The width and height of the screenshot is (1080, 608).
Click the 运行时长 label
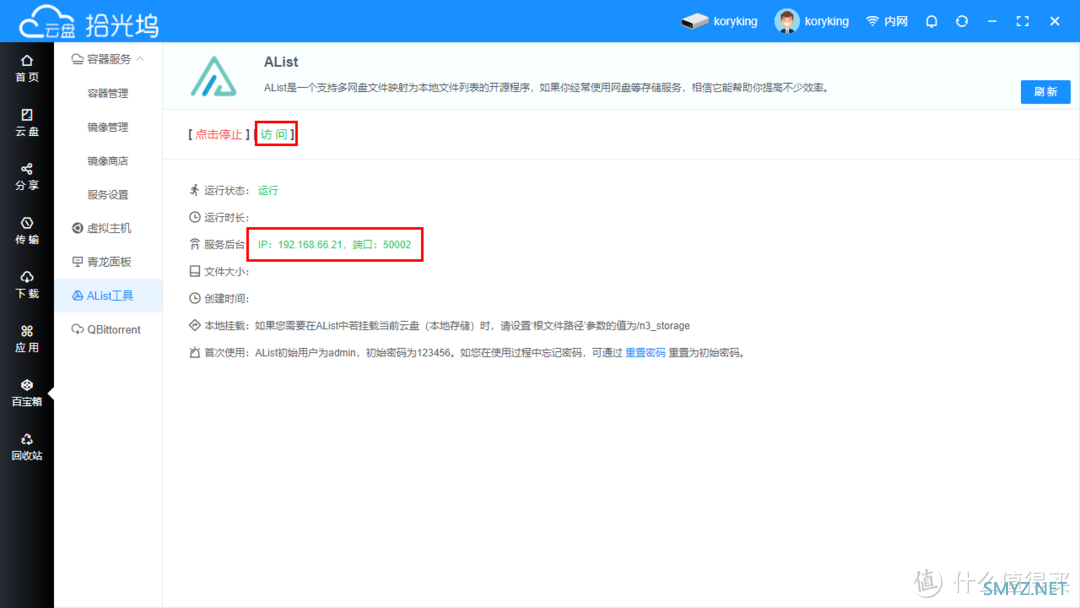click(x=226, y=218)
